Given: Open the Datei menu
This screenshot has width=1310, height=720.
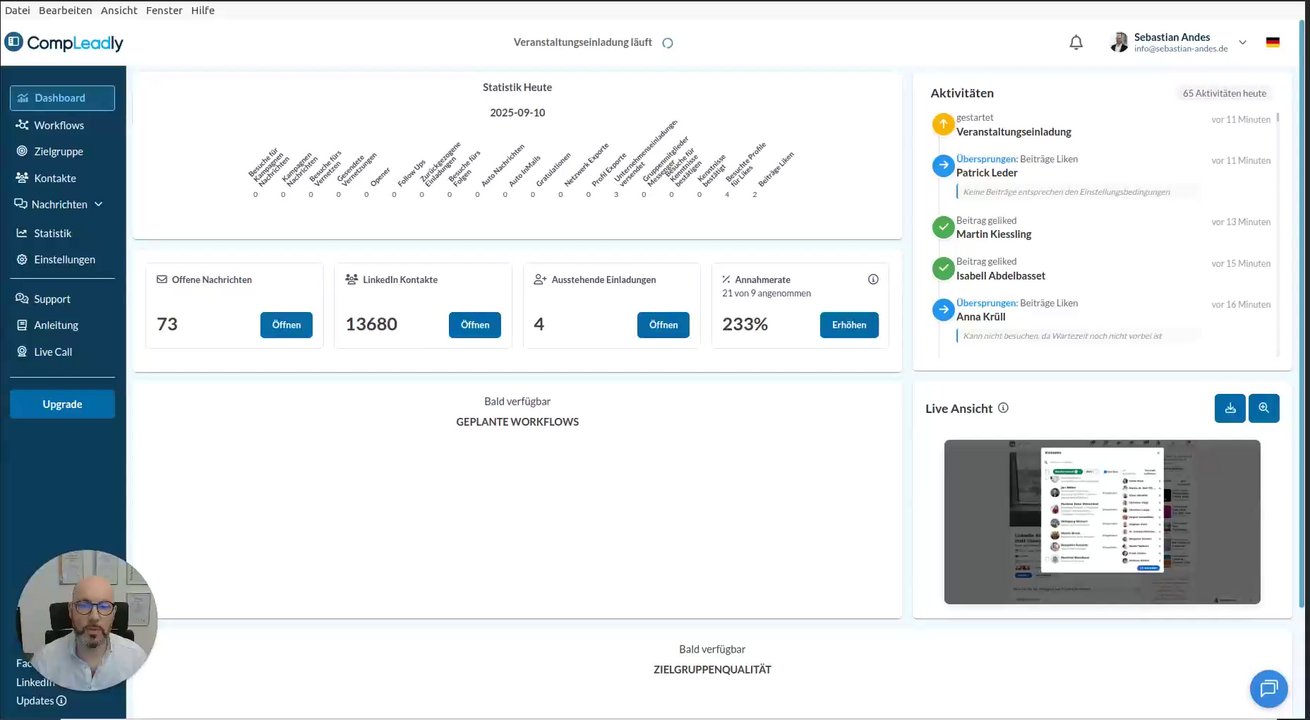Looking at the screenshot, I should 17,10.
